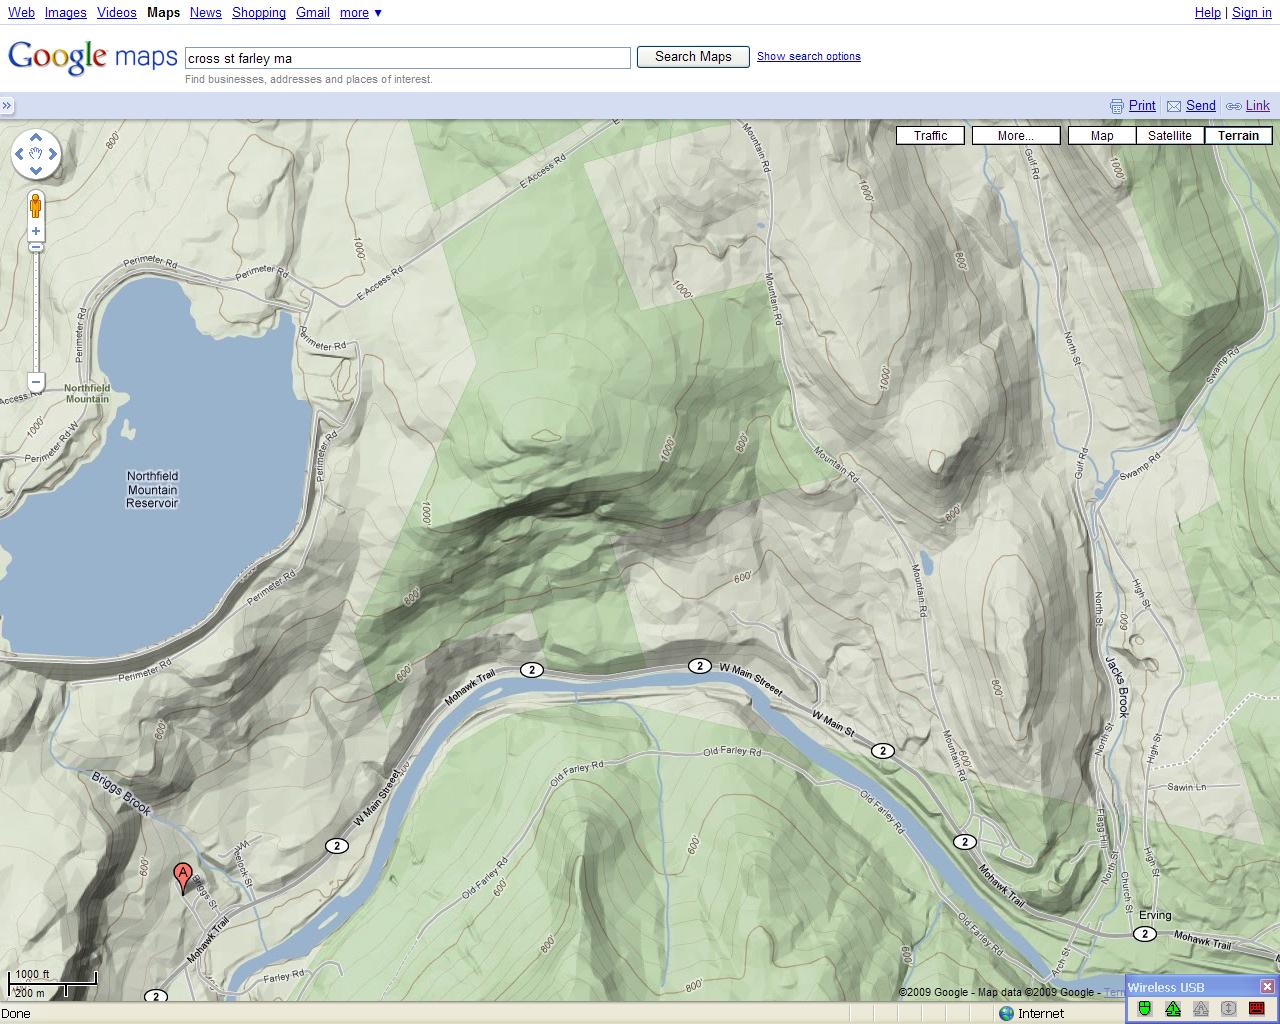
Task: Zoom out with the minus button at slider bottom
Action: point(36,382)
